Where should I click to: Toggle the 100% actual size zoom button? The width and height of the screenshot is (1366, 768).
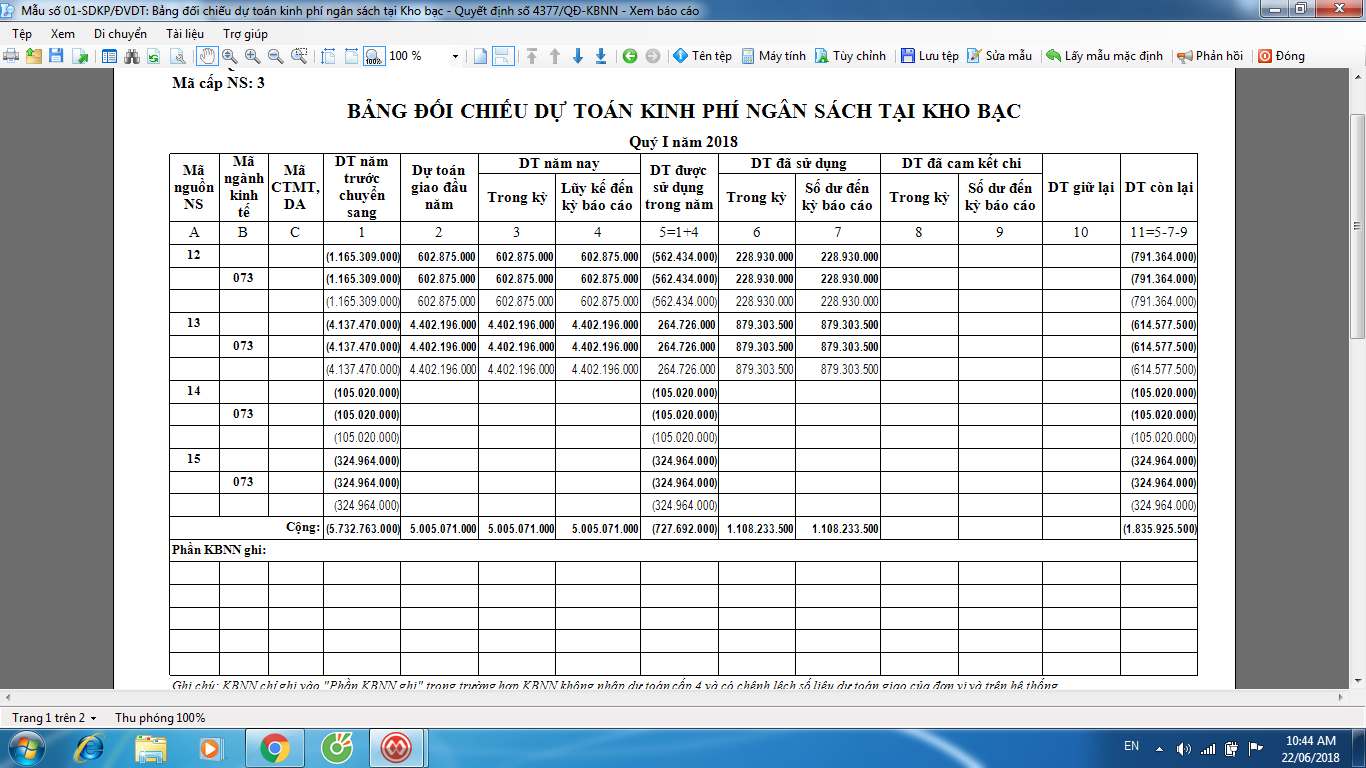[x=373, y=56]
